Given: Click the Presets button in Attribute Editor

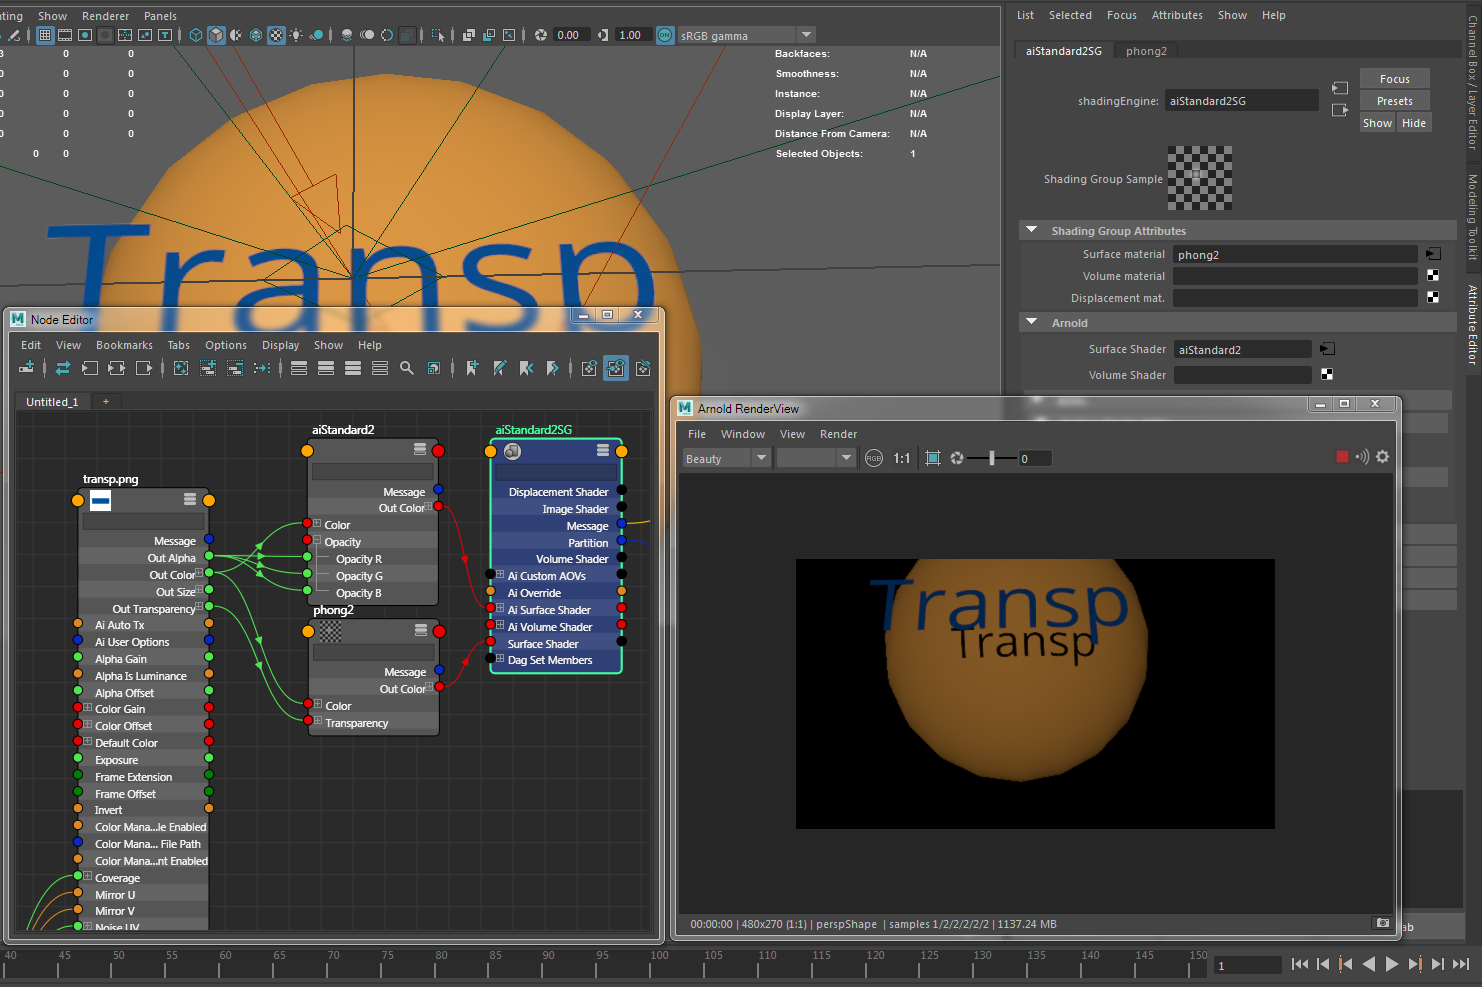Looking at the screenshot, I should 1394,100.
